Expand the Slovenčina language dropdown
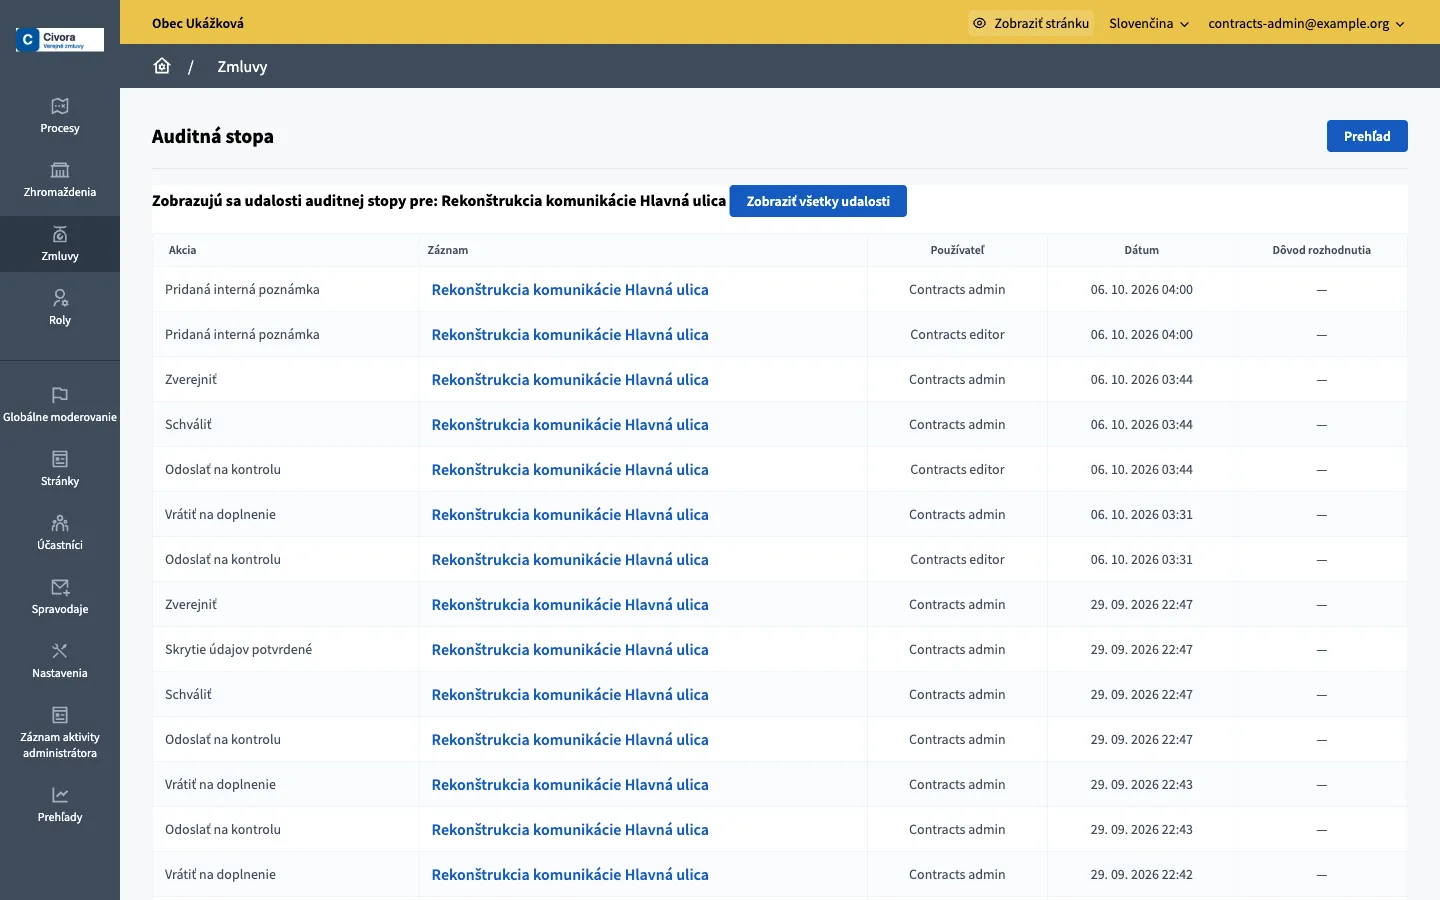 pos(1149,23)
